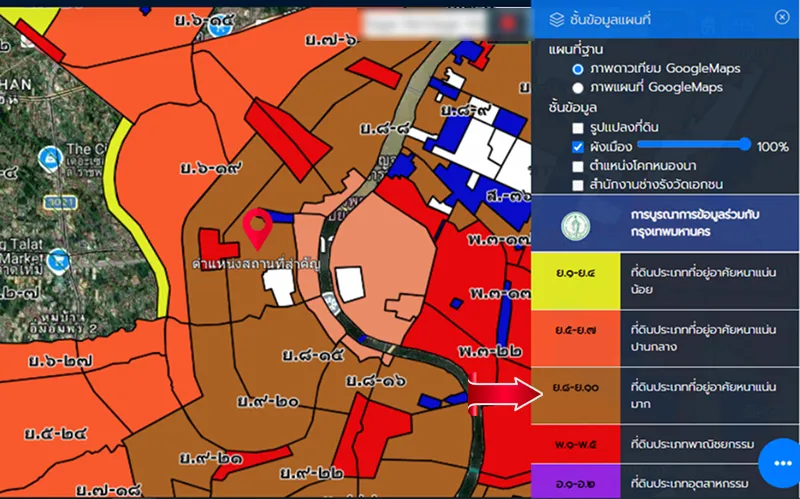Click the layers stack icon in panel header
The image size is (800, 499).
pos(557,19)
